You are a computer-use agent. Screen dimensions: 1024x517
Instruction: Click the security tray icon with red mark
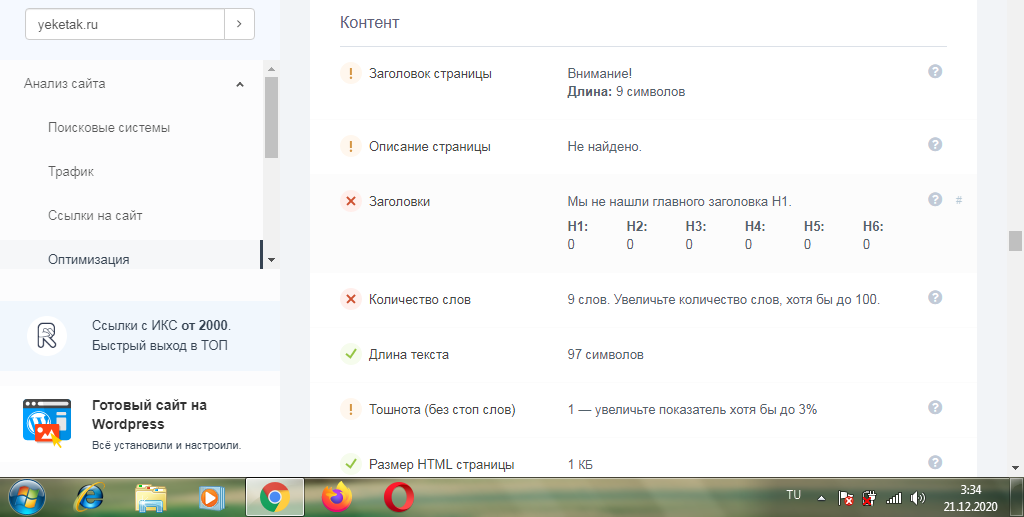coord(869,499)
